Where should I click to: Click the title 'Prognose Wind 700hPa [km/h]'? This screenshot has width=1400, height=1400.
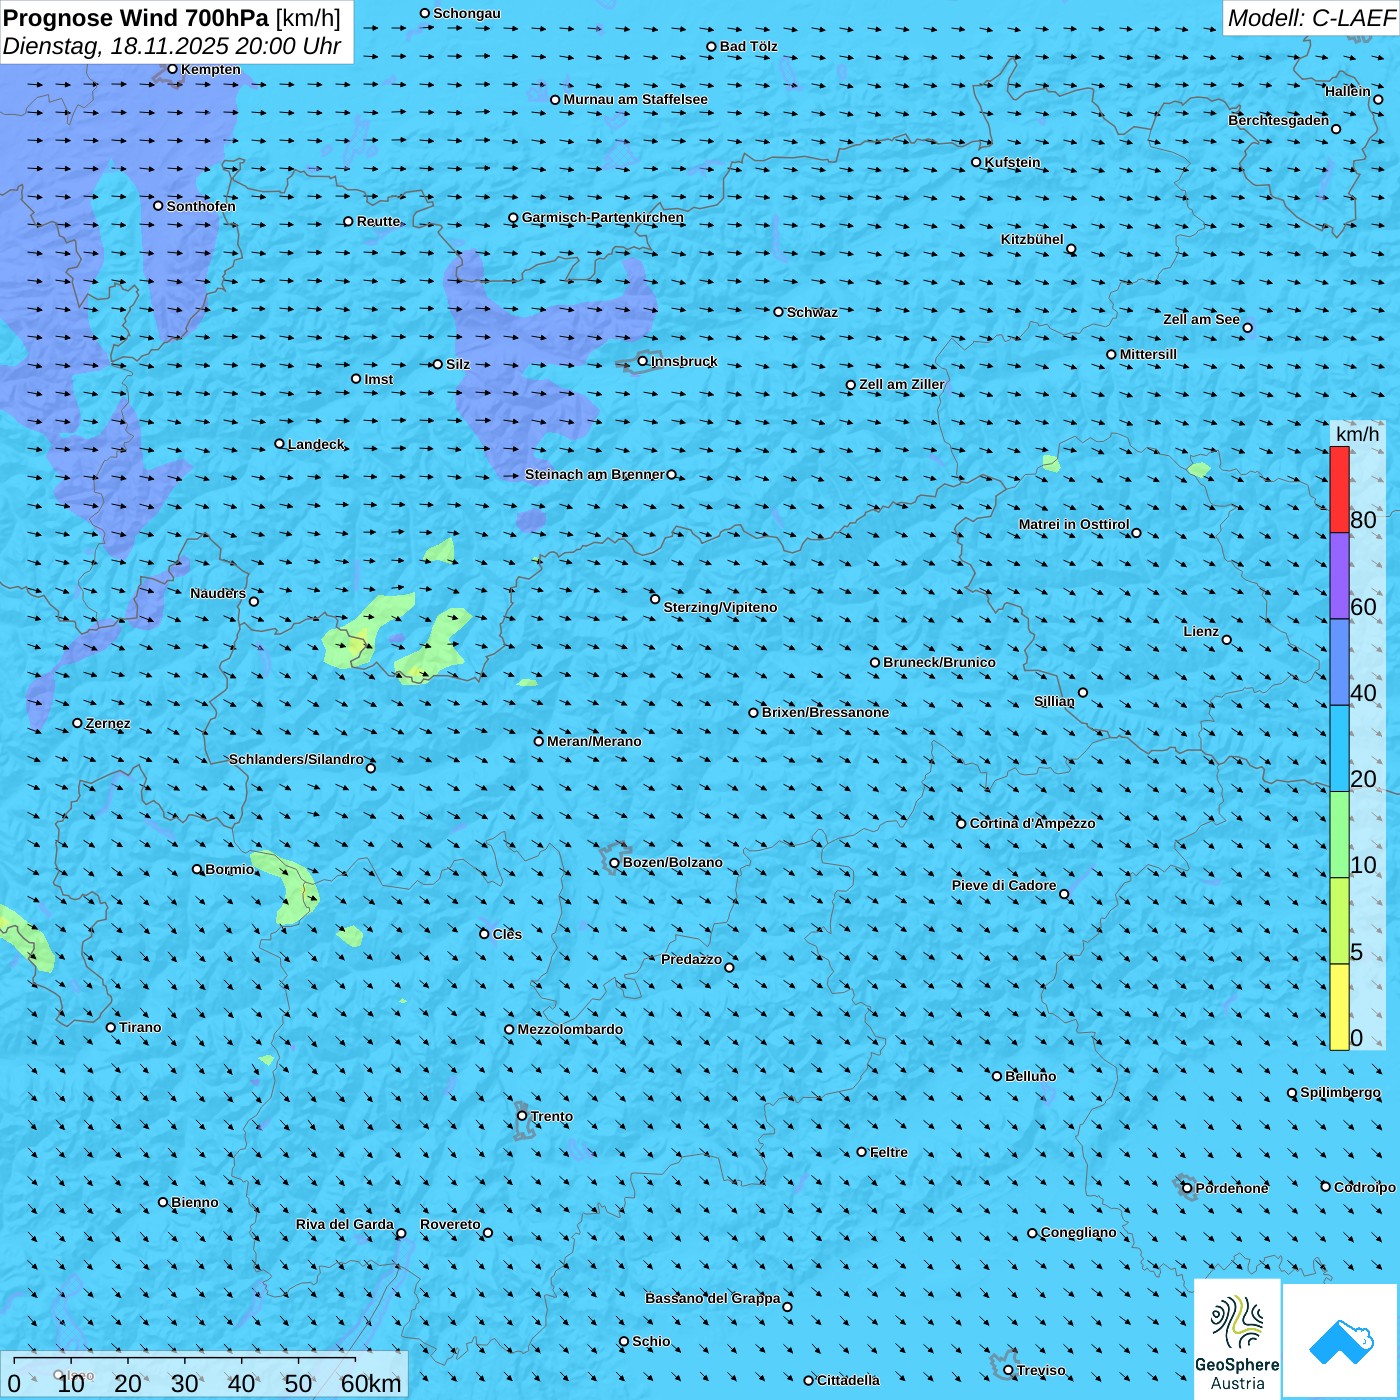172,18
